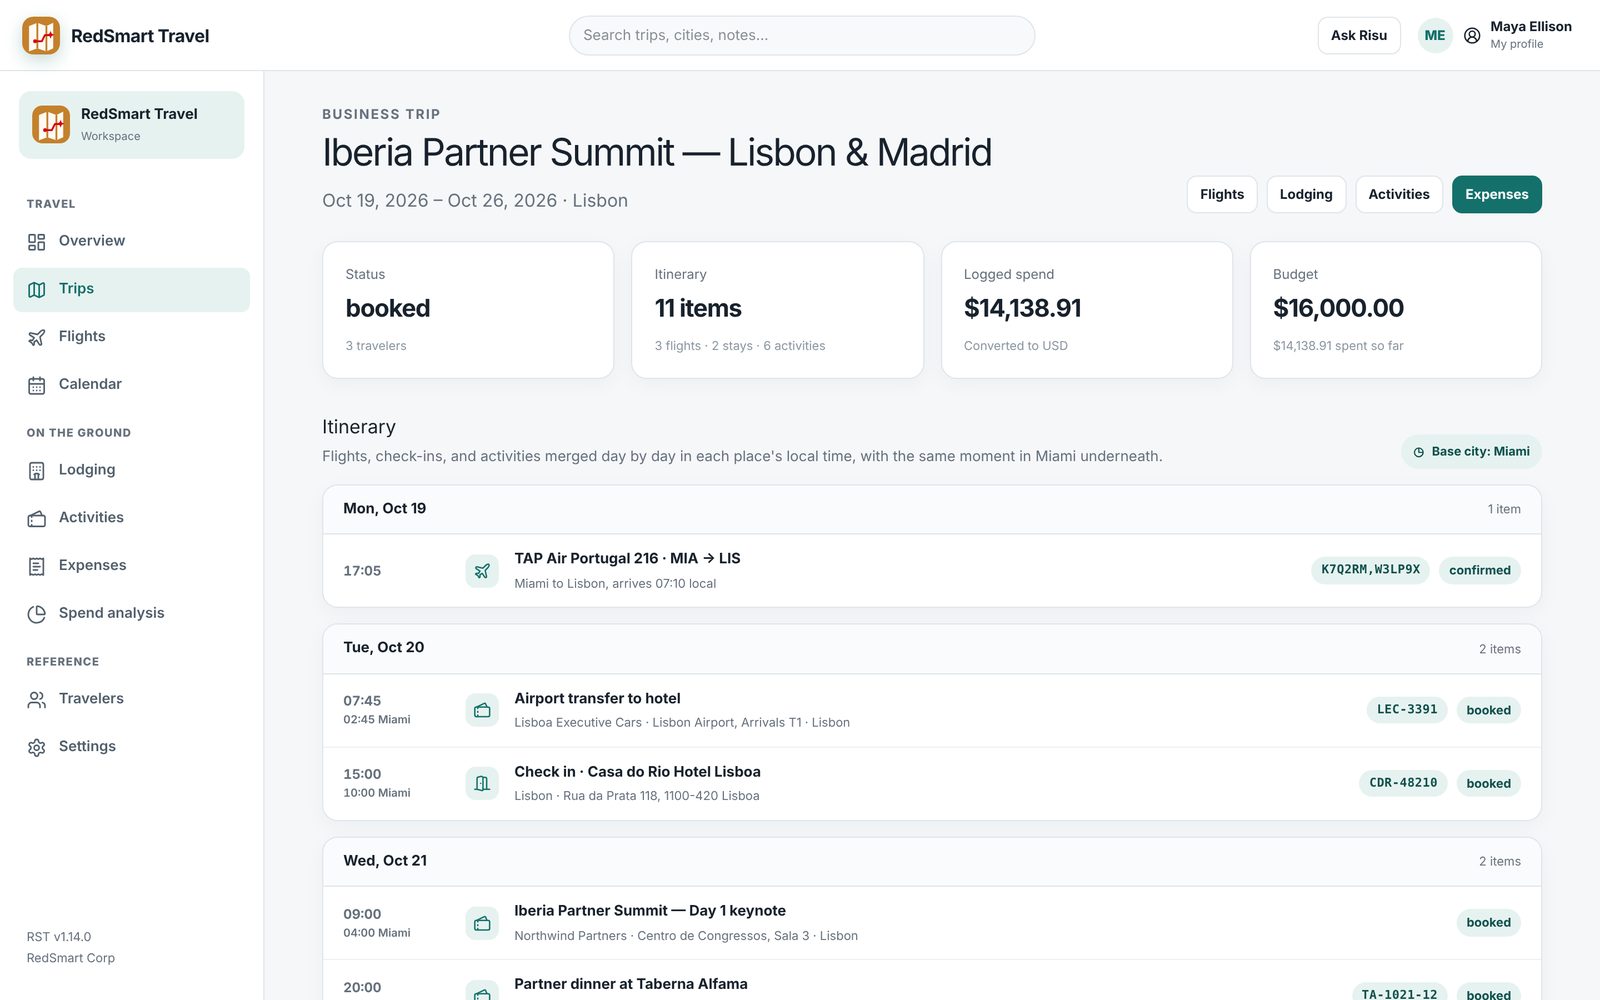Open the RedSmart Travel Workspace card
This screenshot has width=1600, height=1000.
tap(131, 125)
